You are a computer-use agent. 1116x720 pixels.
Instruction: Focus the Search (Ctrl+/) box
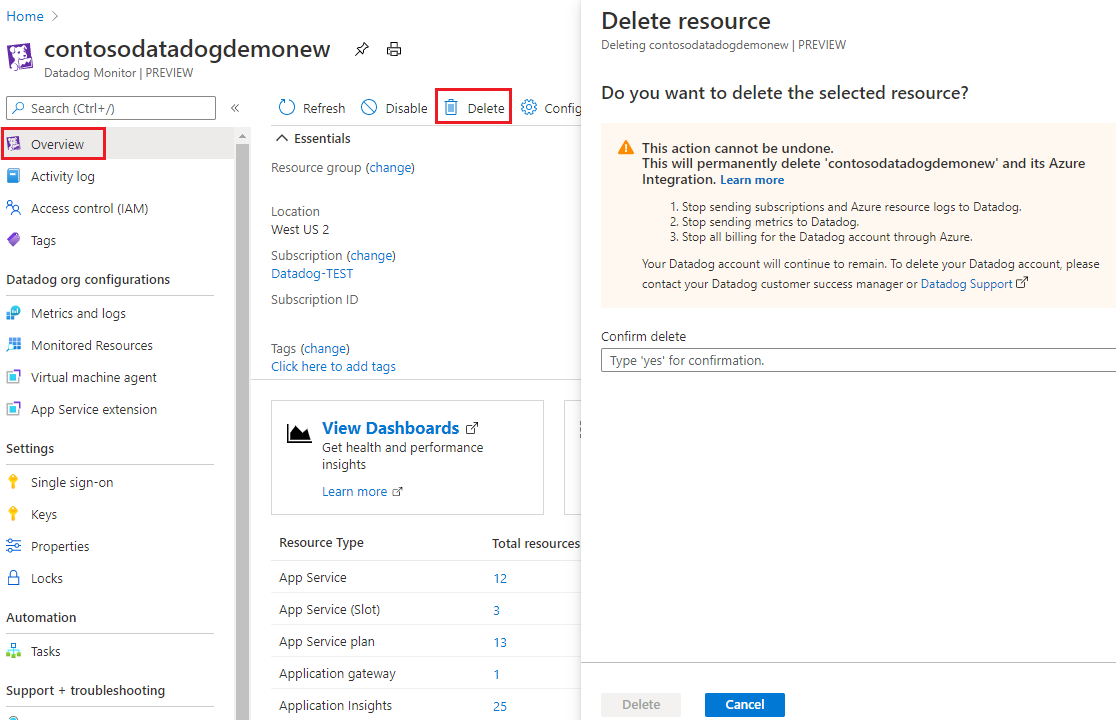[111, 108]
